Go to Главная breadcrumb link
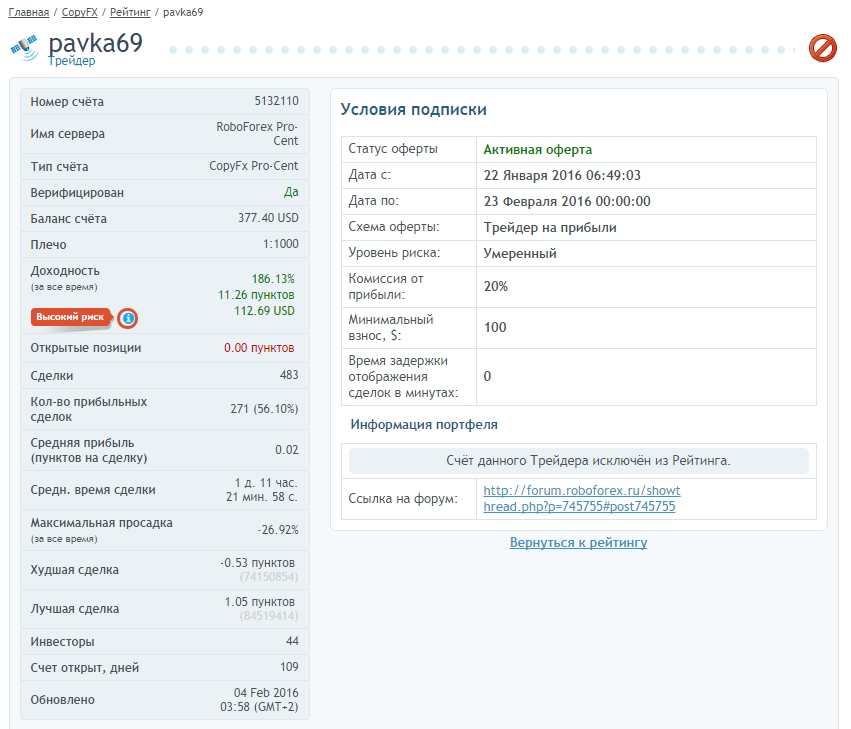851x729 pixels. click(29, 12)
